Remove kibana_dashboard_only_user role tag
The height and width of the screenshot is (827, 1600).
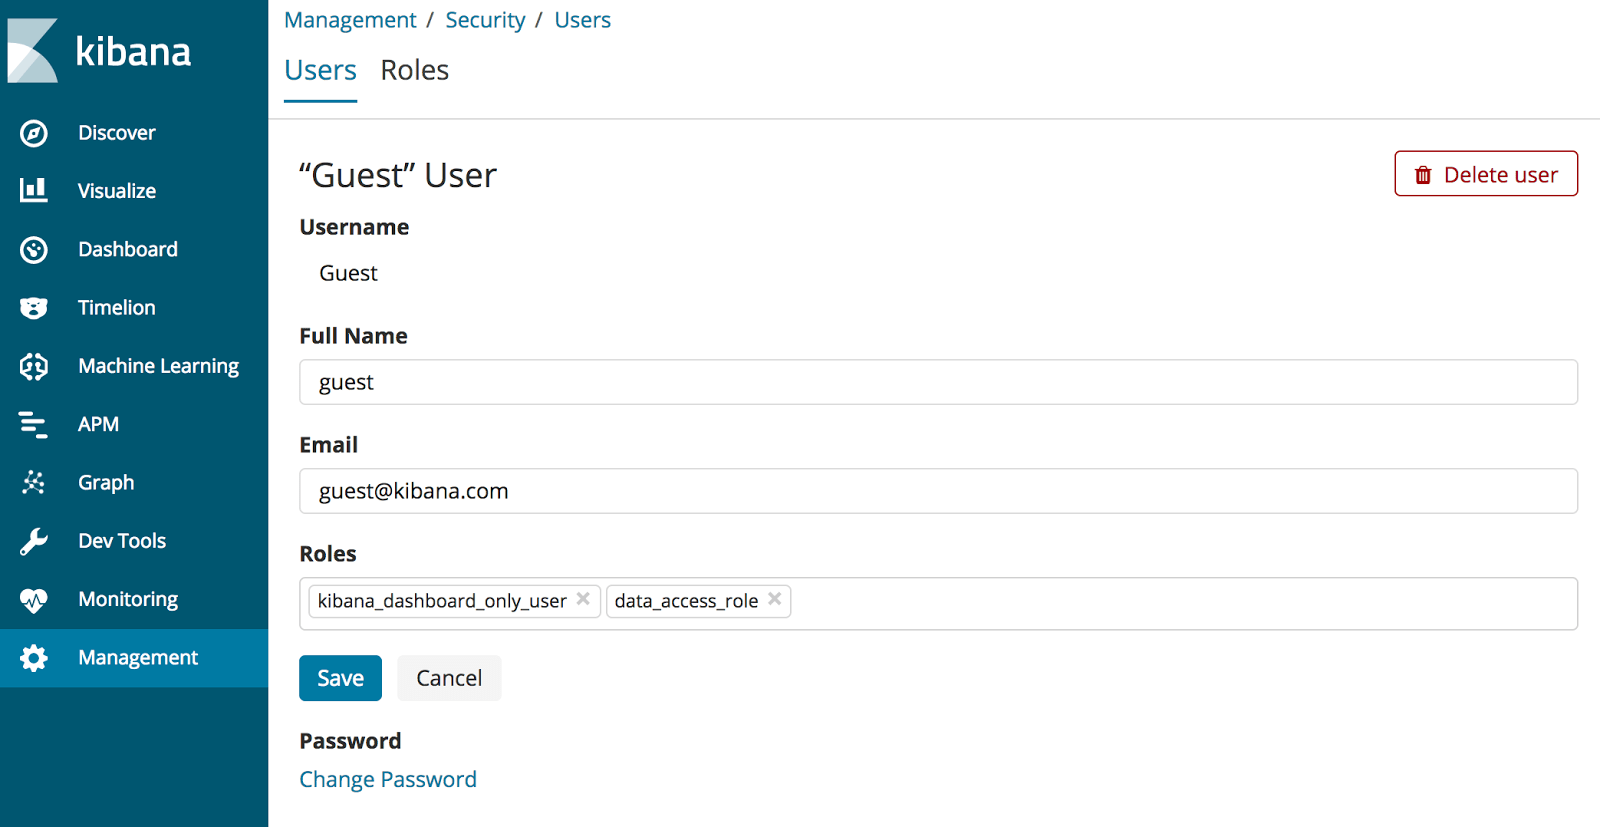point(583,599)
